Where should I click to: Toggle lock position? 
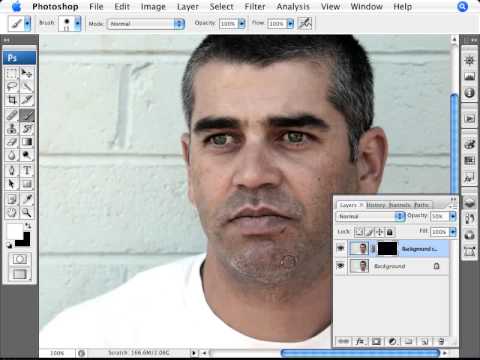pos(379,231)
